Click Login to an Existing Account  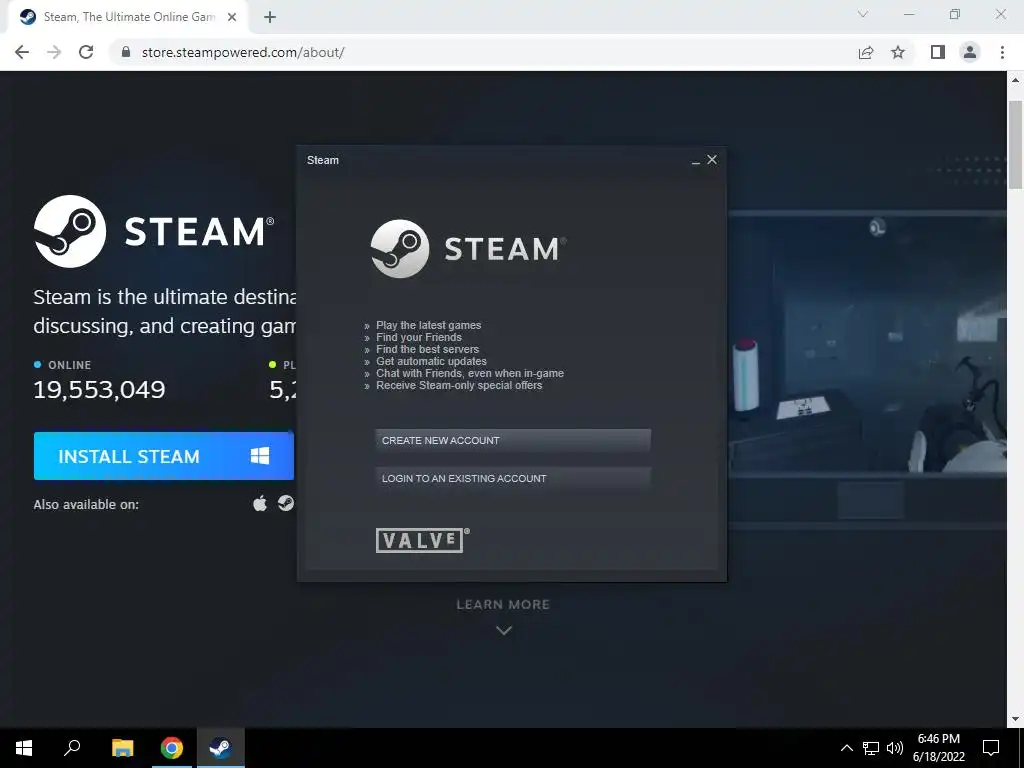(x=513, y=478)
